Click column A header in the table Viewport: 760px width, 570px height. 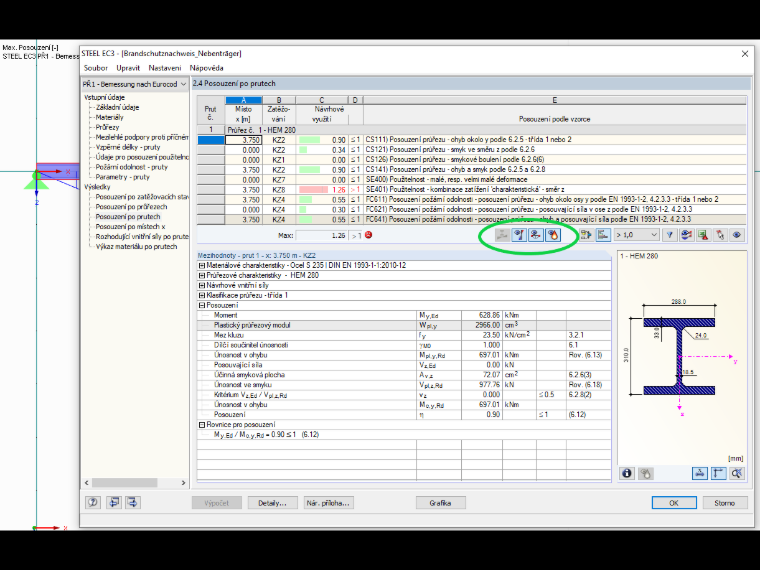(x=244, y=100)
